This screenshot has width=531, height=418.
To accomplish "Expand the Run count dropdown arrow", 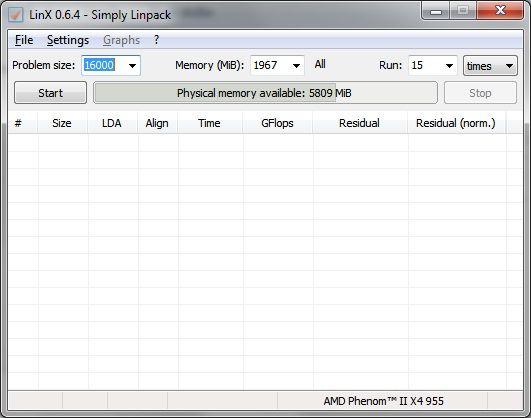I will coord(449,65).
